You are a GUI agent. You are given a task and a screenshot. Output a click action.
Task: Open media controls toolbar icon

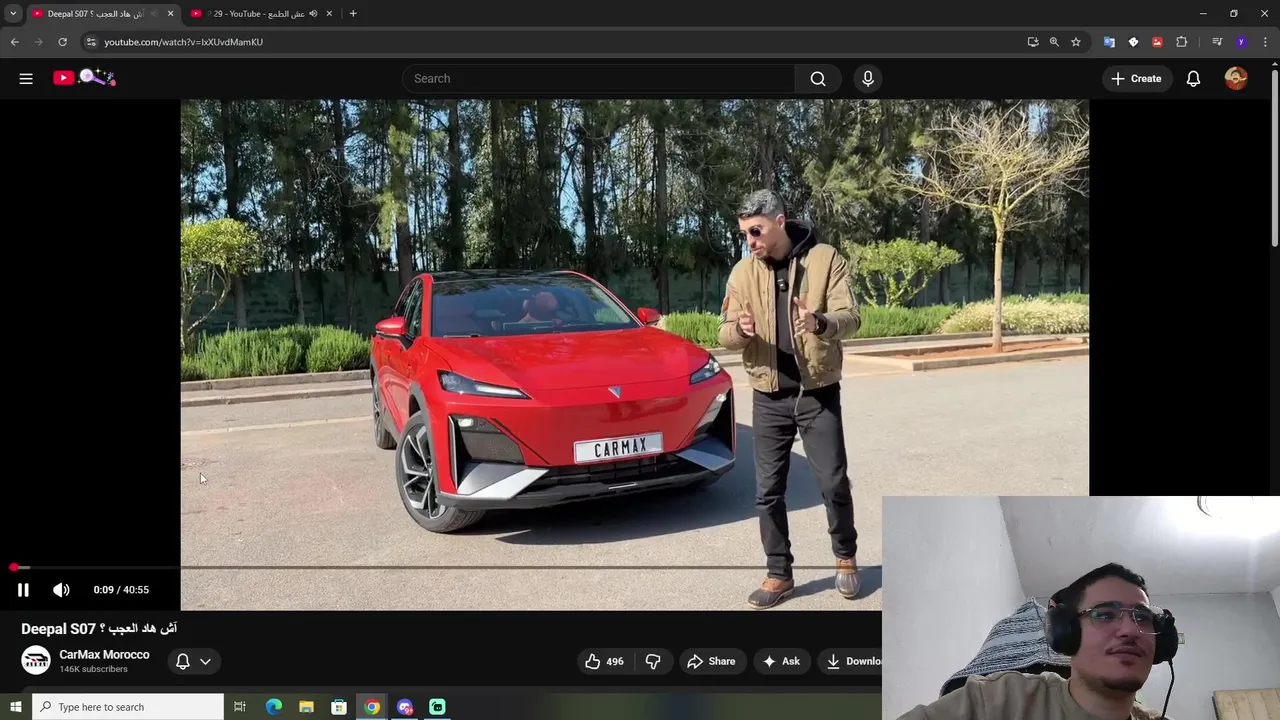pyautogui.click(x=1217, y=42)
